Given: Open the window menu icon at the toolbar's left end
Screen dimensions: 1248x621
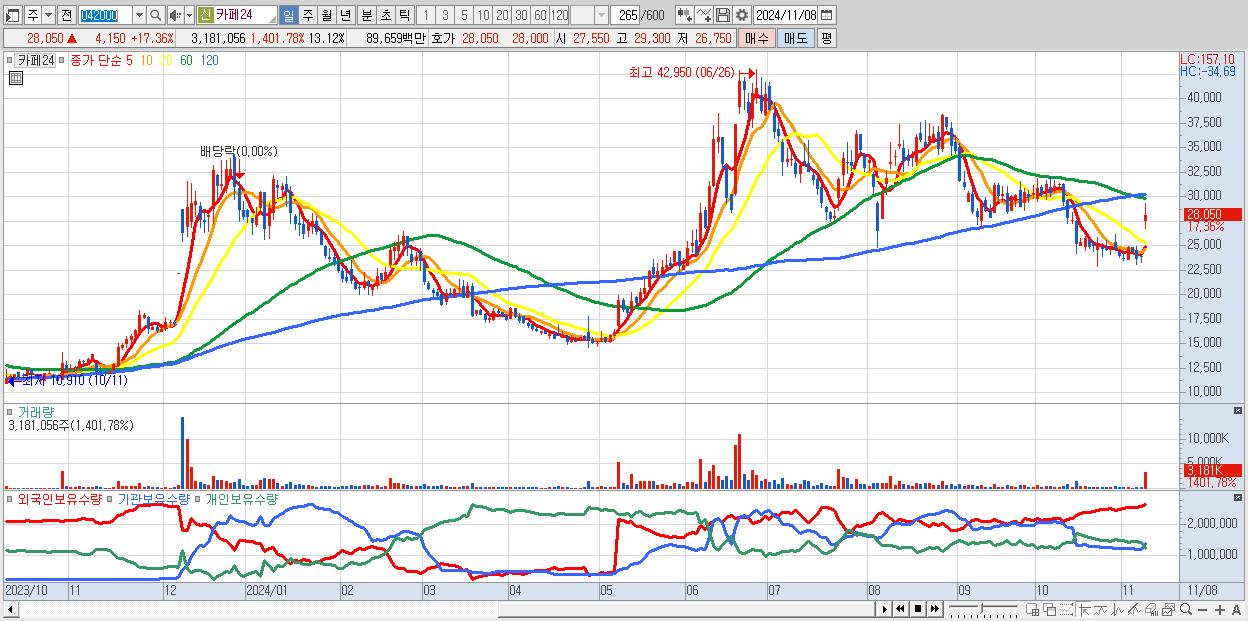Looking at the screenshot, I should pyautogui.click(x=13, y=15).
